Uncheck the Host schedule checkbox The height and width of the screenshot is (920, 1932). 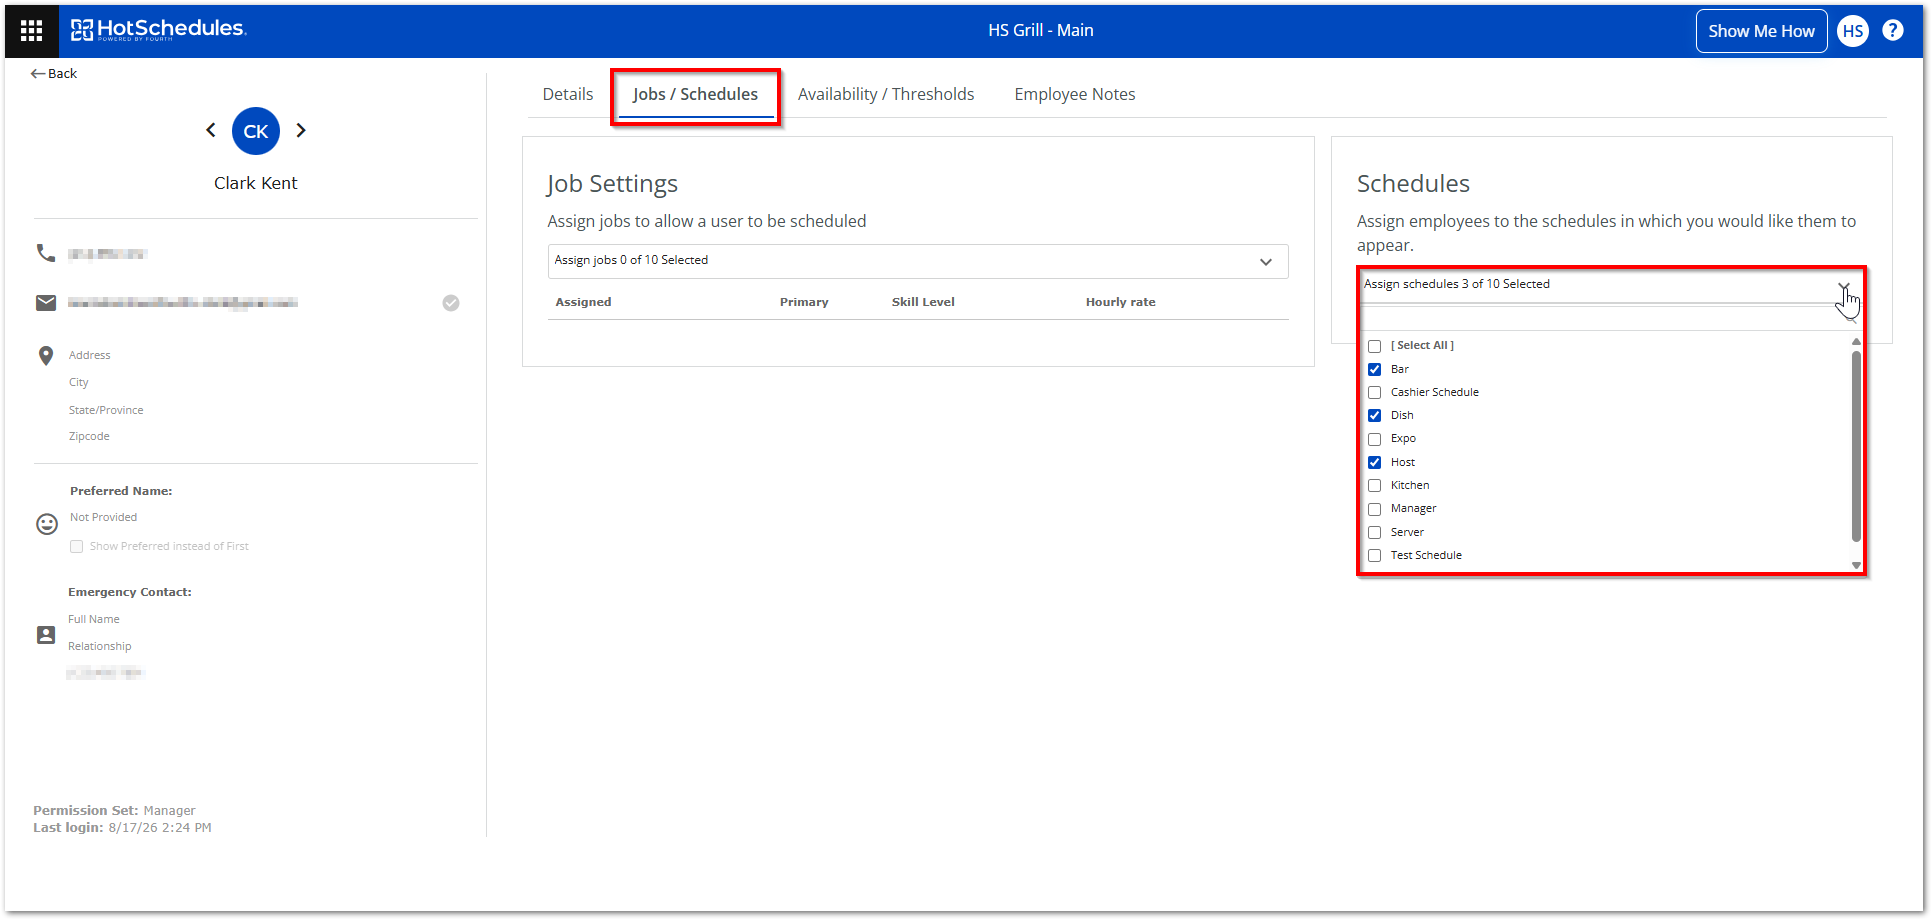pyautogui.click(x=1375, y=462)
